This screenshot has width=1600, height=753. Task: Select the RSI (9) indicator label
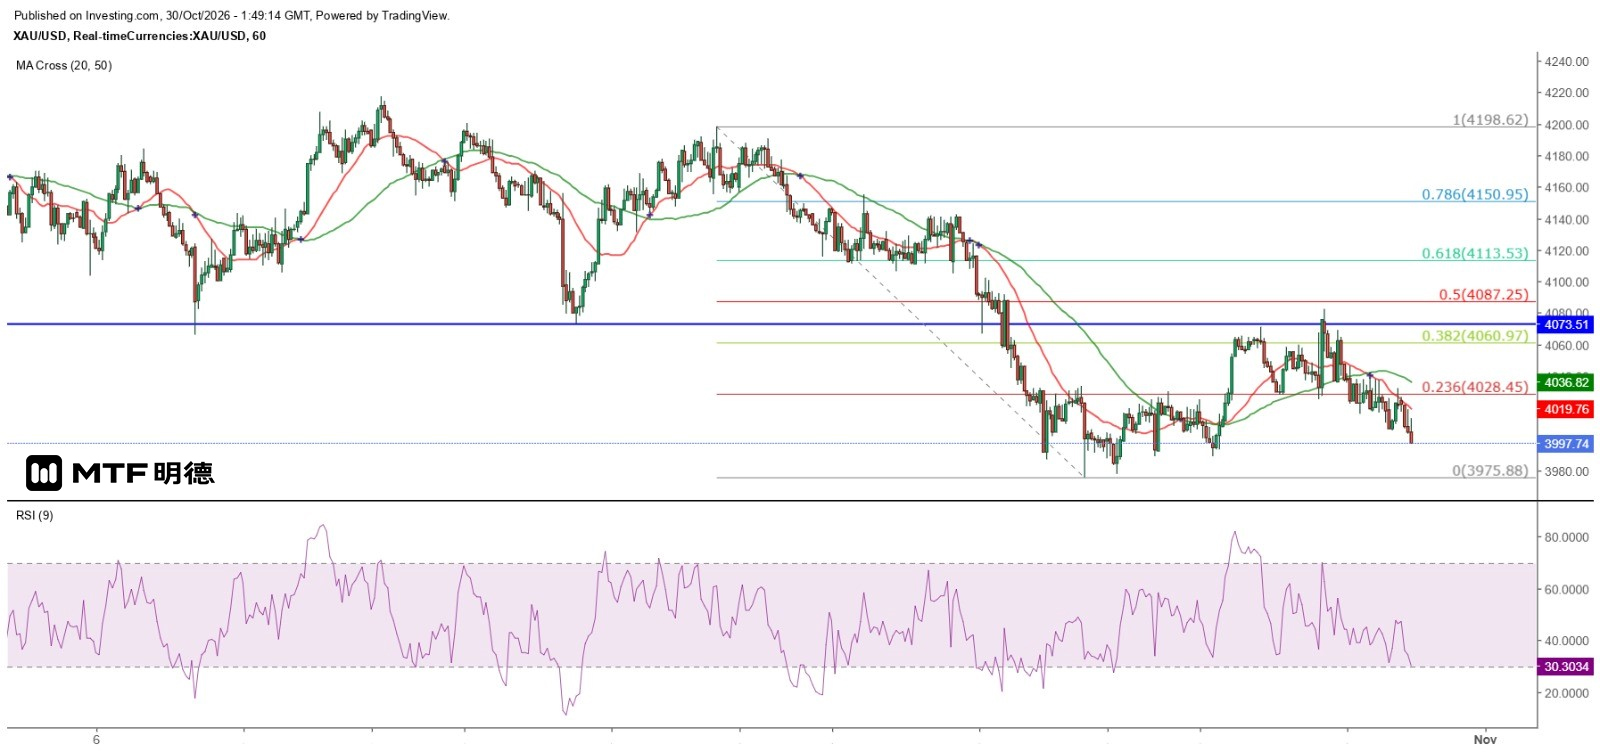(x=35, y=515)
